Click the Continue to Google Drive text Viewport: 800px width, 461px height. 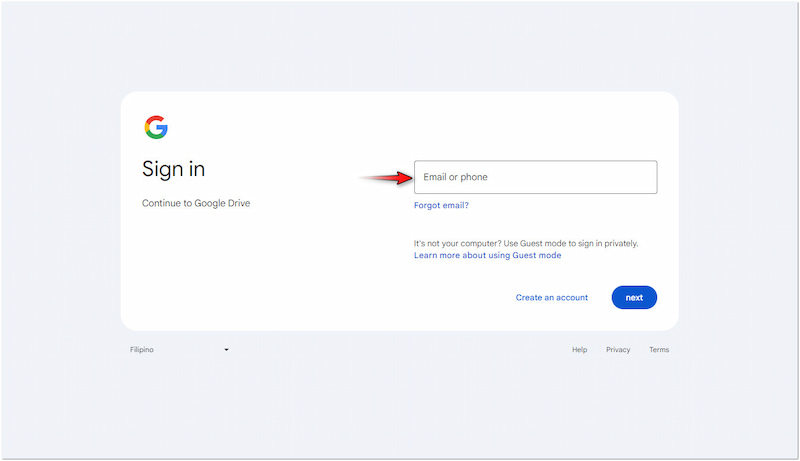196,203
